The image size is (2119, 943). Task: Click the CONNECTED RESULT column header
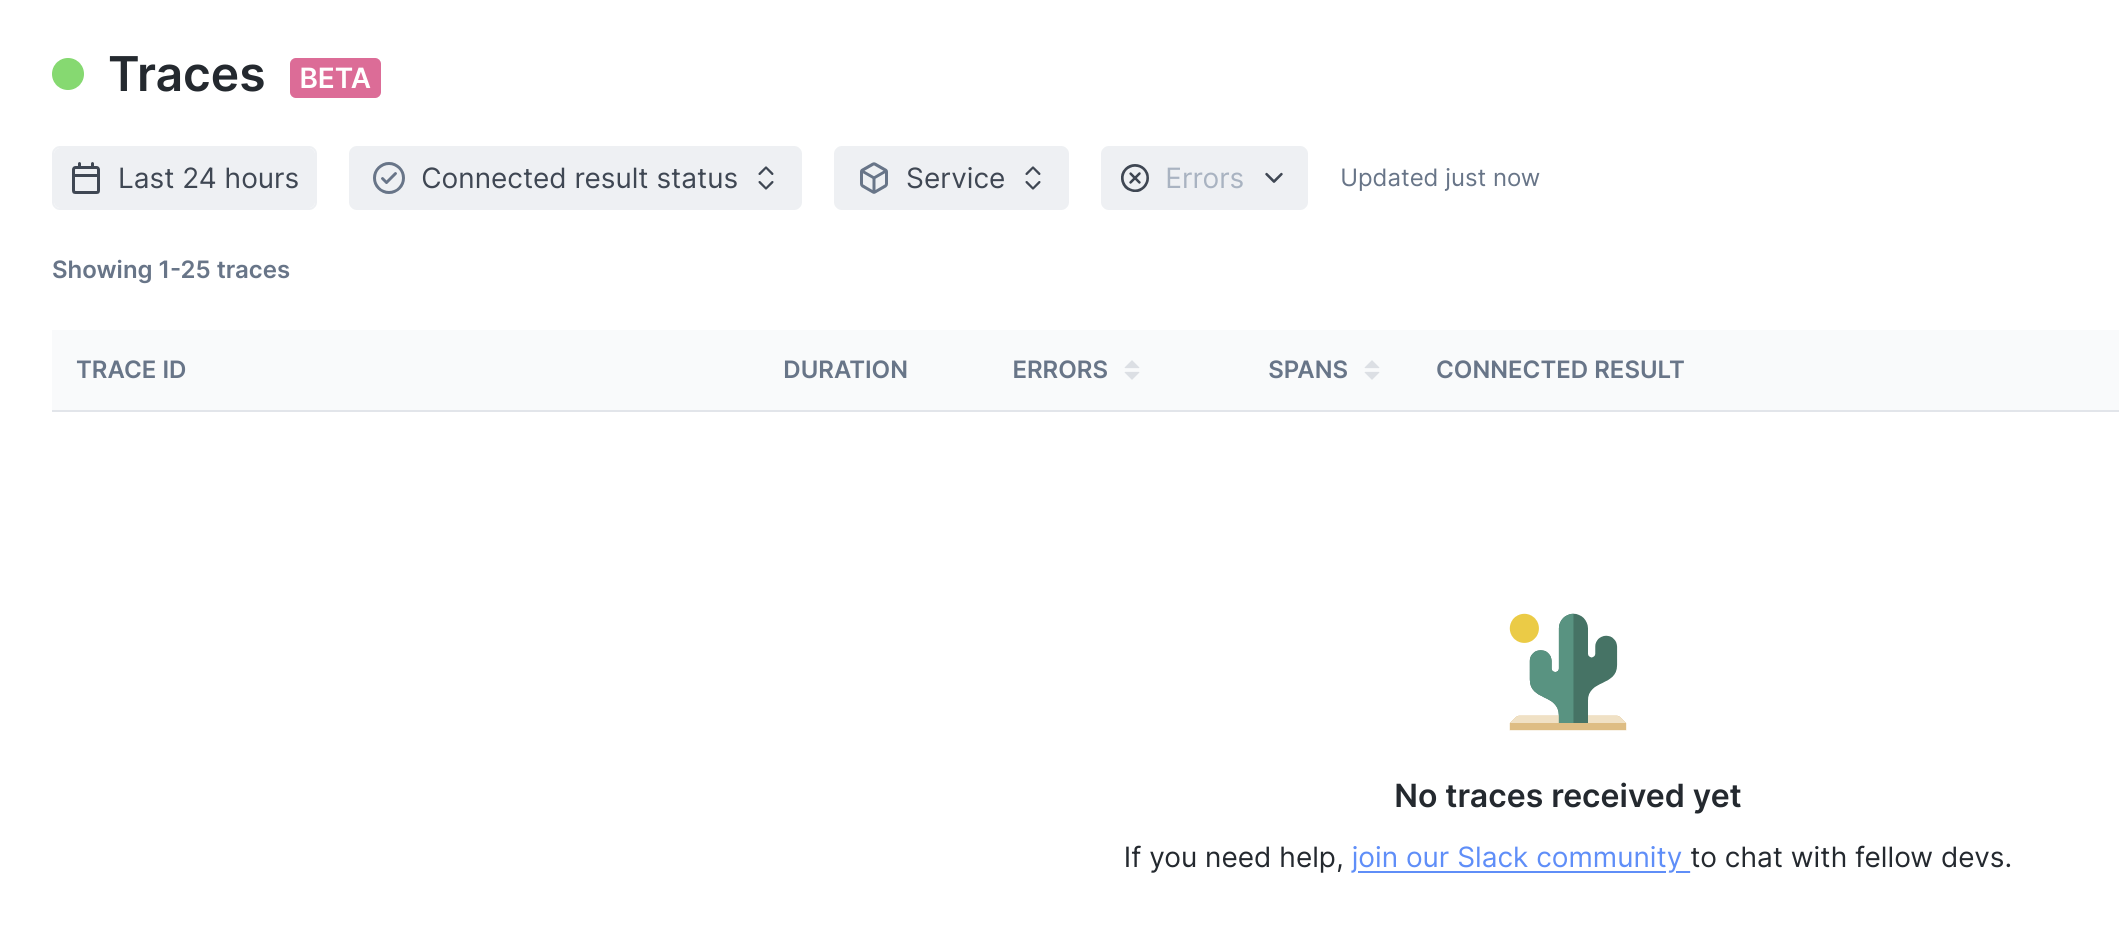1560,370
